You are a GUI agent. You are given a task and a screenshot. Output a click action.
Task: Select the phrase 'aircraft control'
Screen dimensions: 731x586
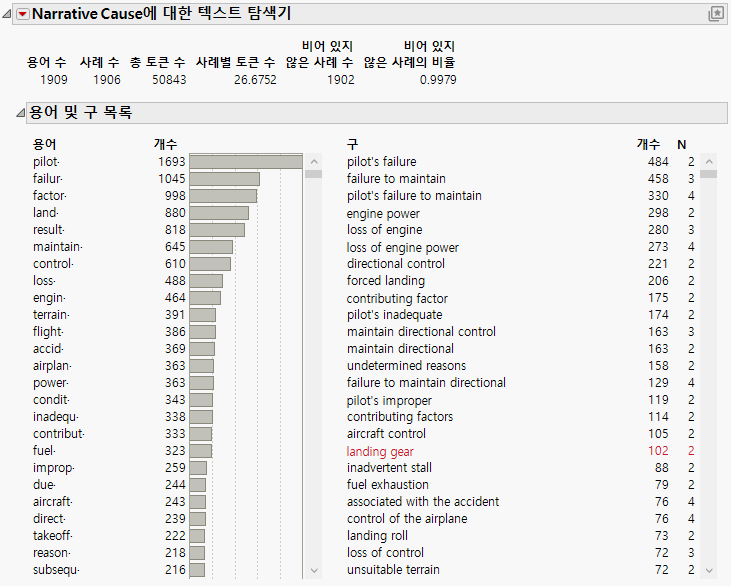pyautogui.click(x=386, y=434)
